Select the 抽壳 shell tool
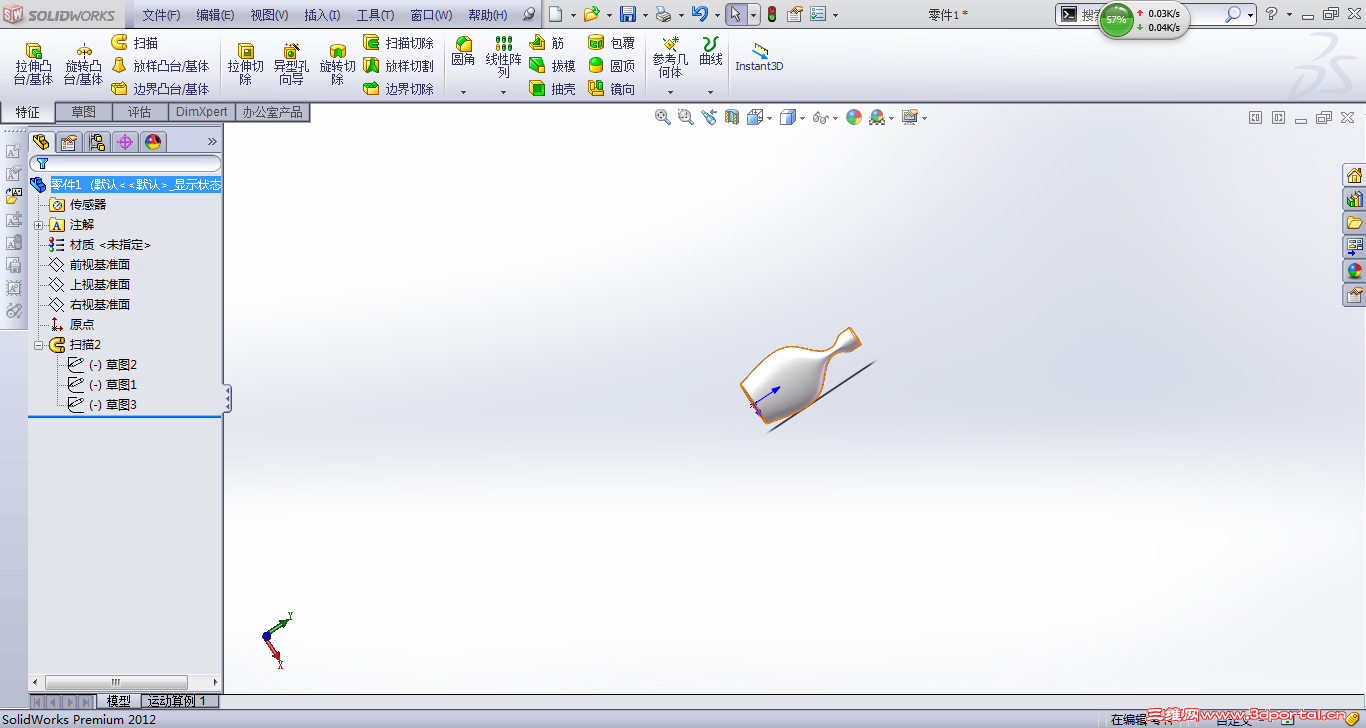The image size is (1366, 728). pos(552,89)
